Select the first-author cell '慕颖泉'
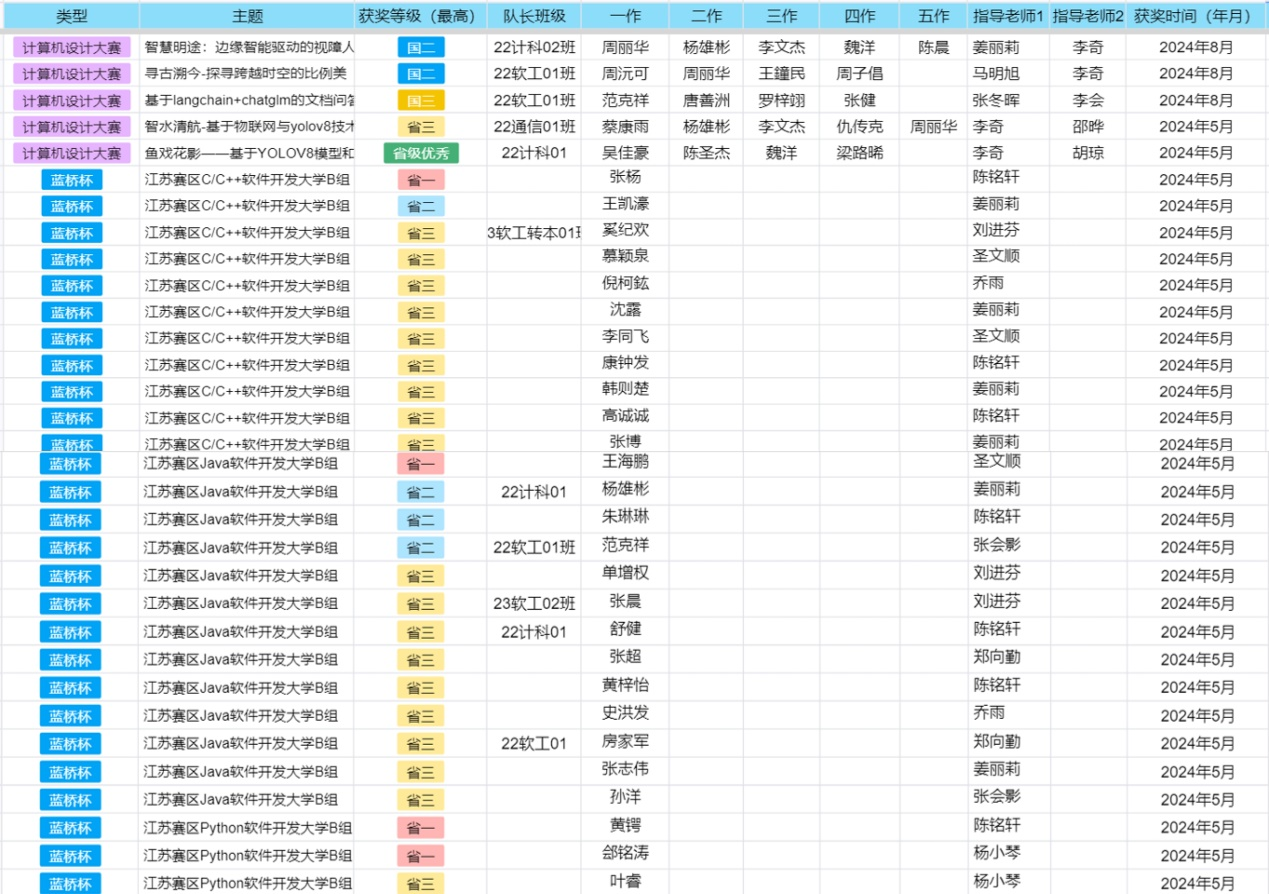 point(625,256)
